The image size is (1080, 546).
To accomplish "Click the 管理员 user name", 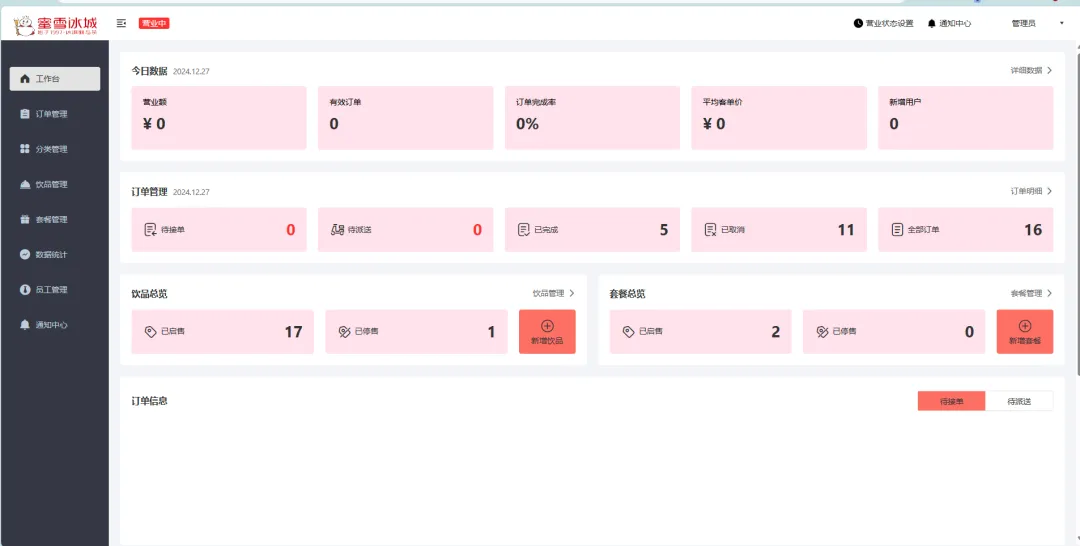I will pos(1024,23).
